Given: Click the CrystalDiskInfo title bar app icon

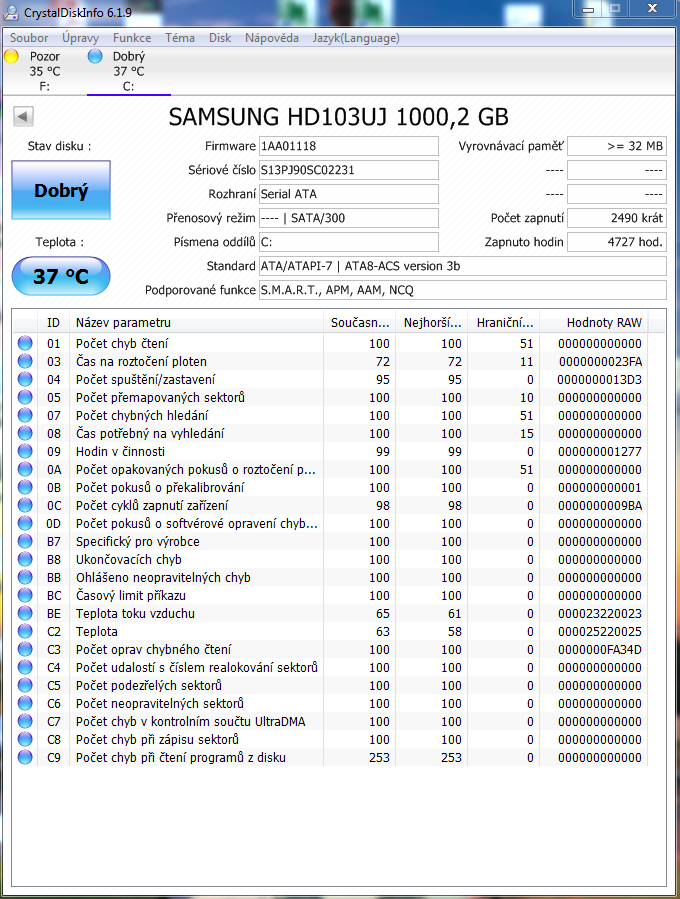Looking at the screenshot, I should point(11,11).
